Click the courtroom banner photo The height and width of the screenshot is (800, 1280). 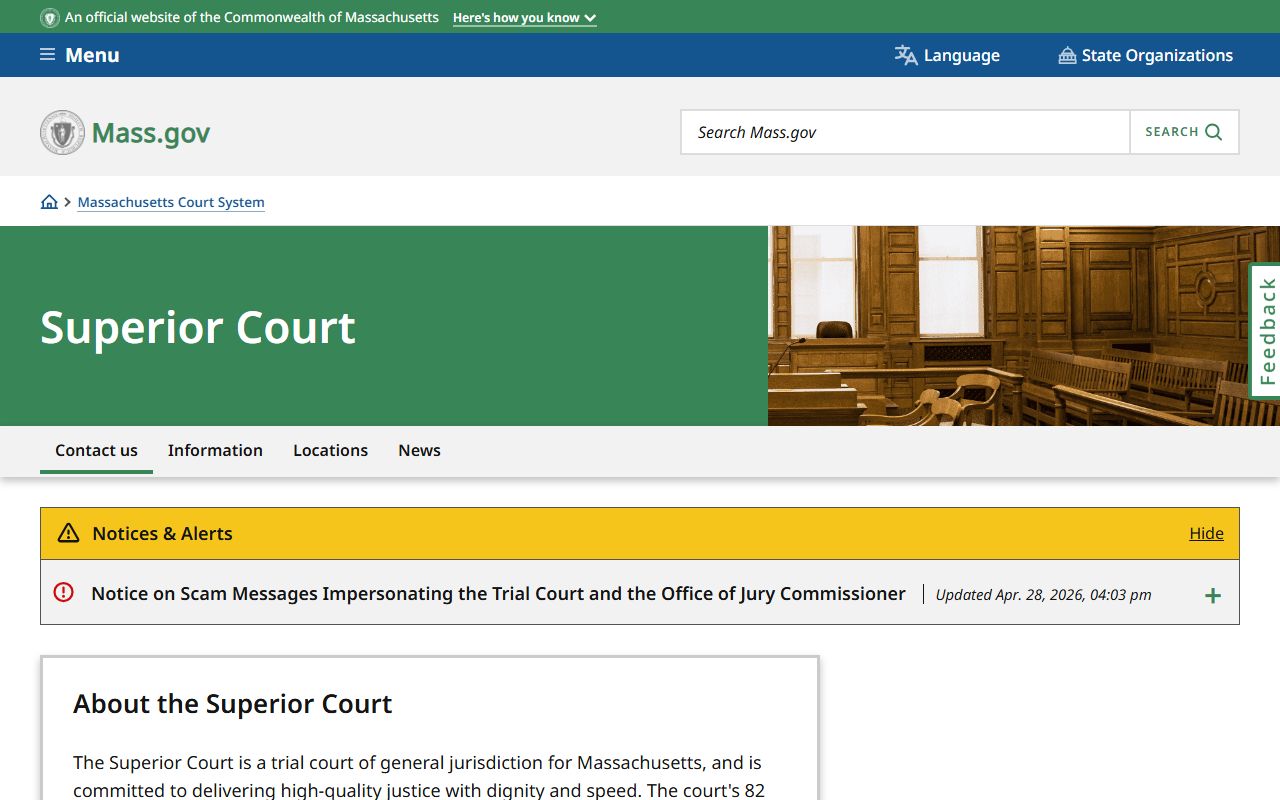(1024, 326)
